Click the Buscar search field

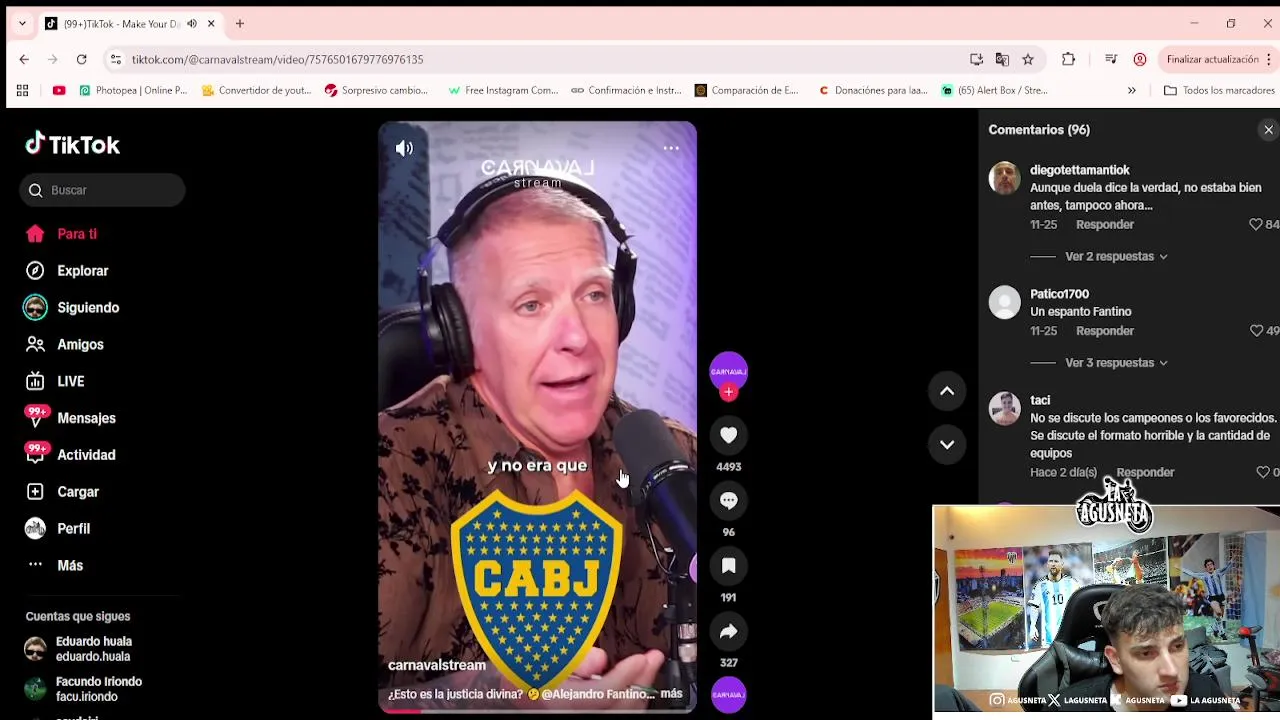tap(102, 190)
